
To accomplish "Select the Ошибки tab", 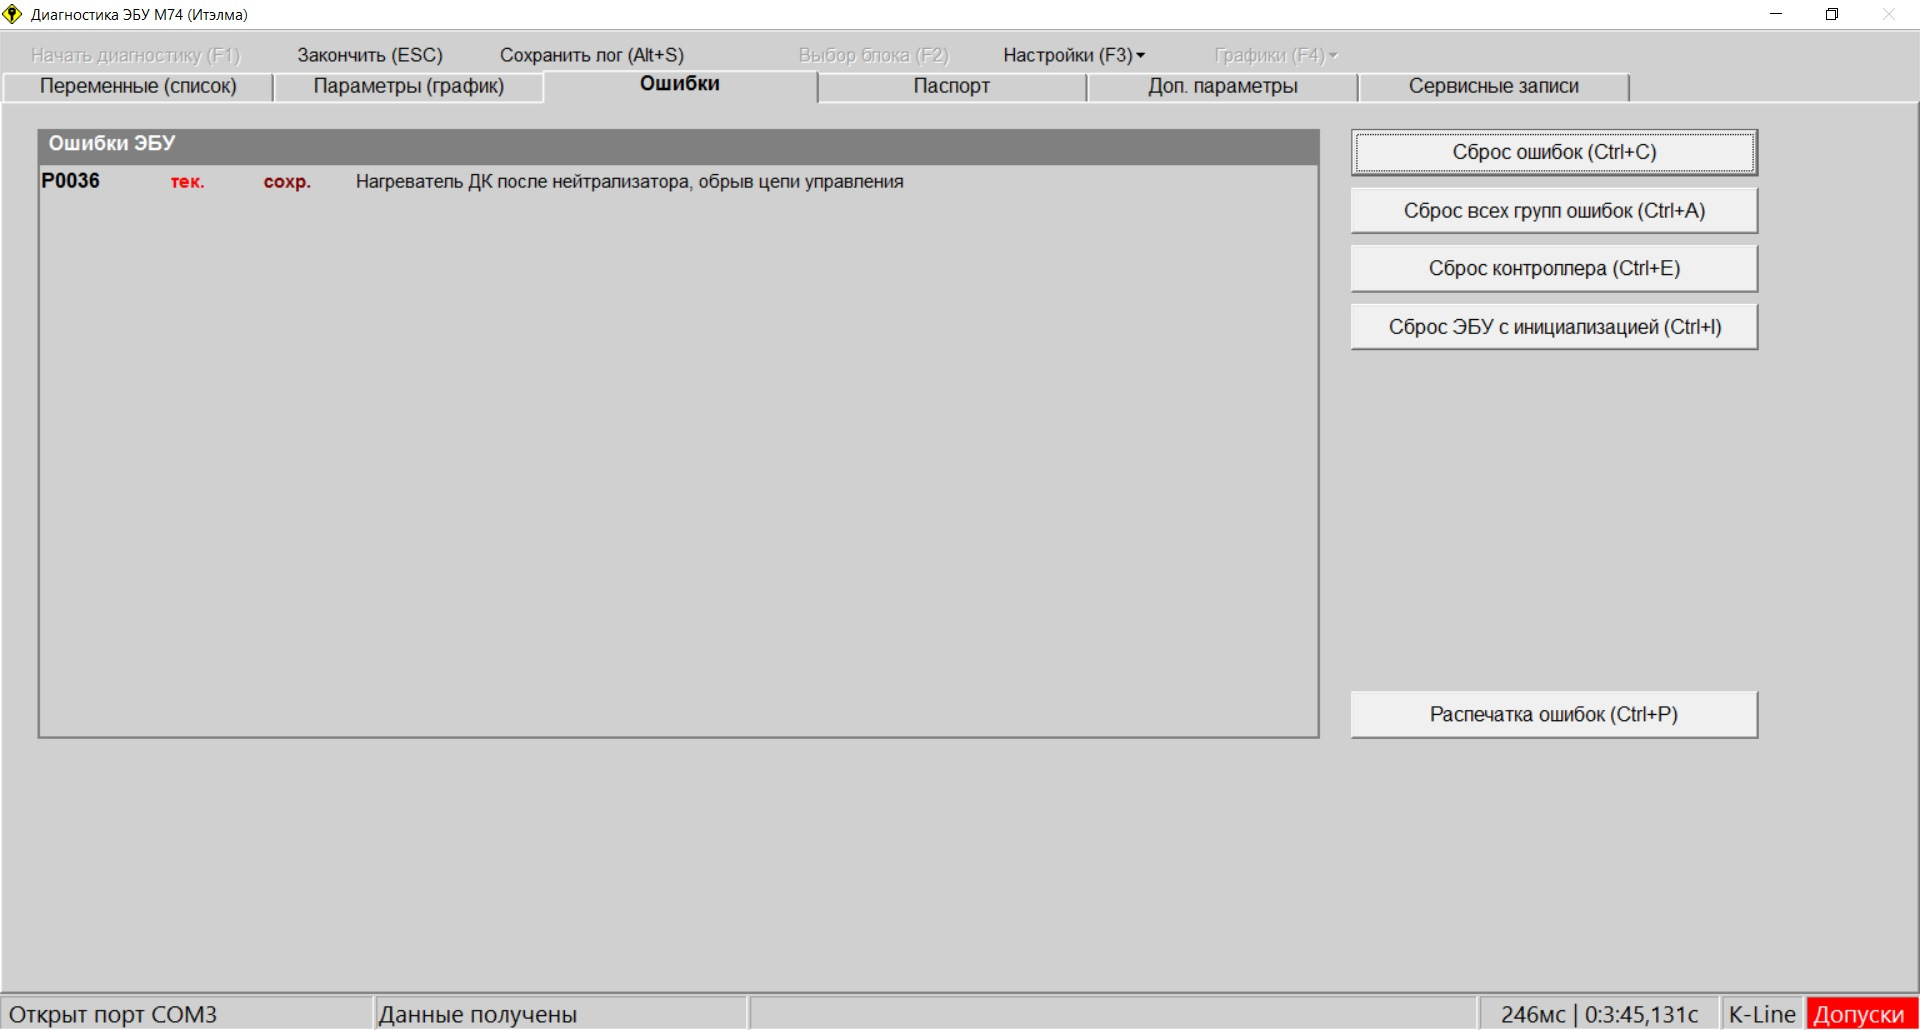I will [x=679, y=85].
